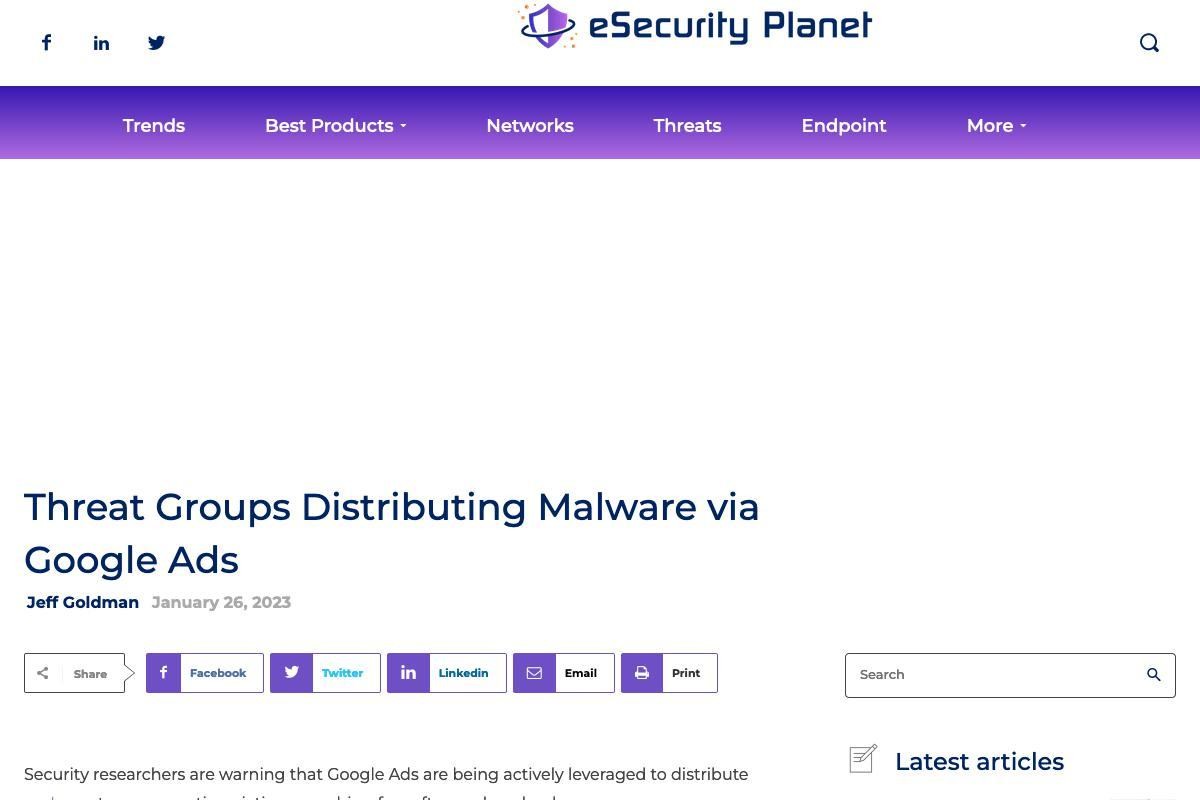Click the Latest articles notepad icon
Viewport: 1200px width, 800px height.
[863, 759]
